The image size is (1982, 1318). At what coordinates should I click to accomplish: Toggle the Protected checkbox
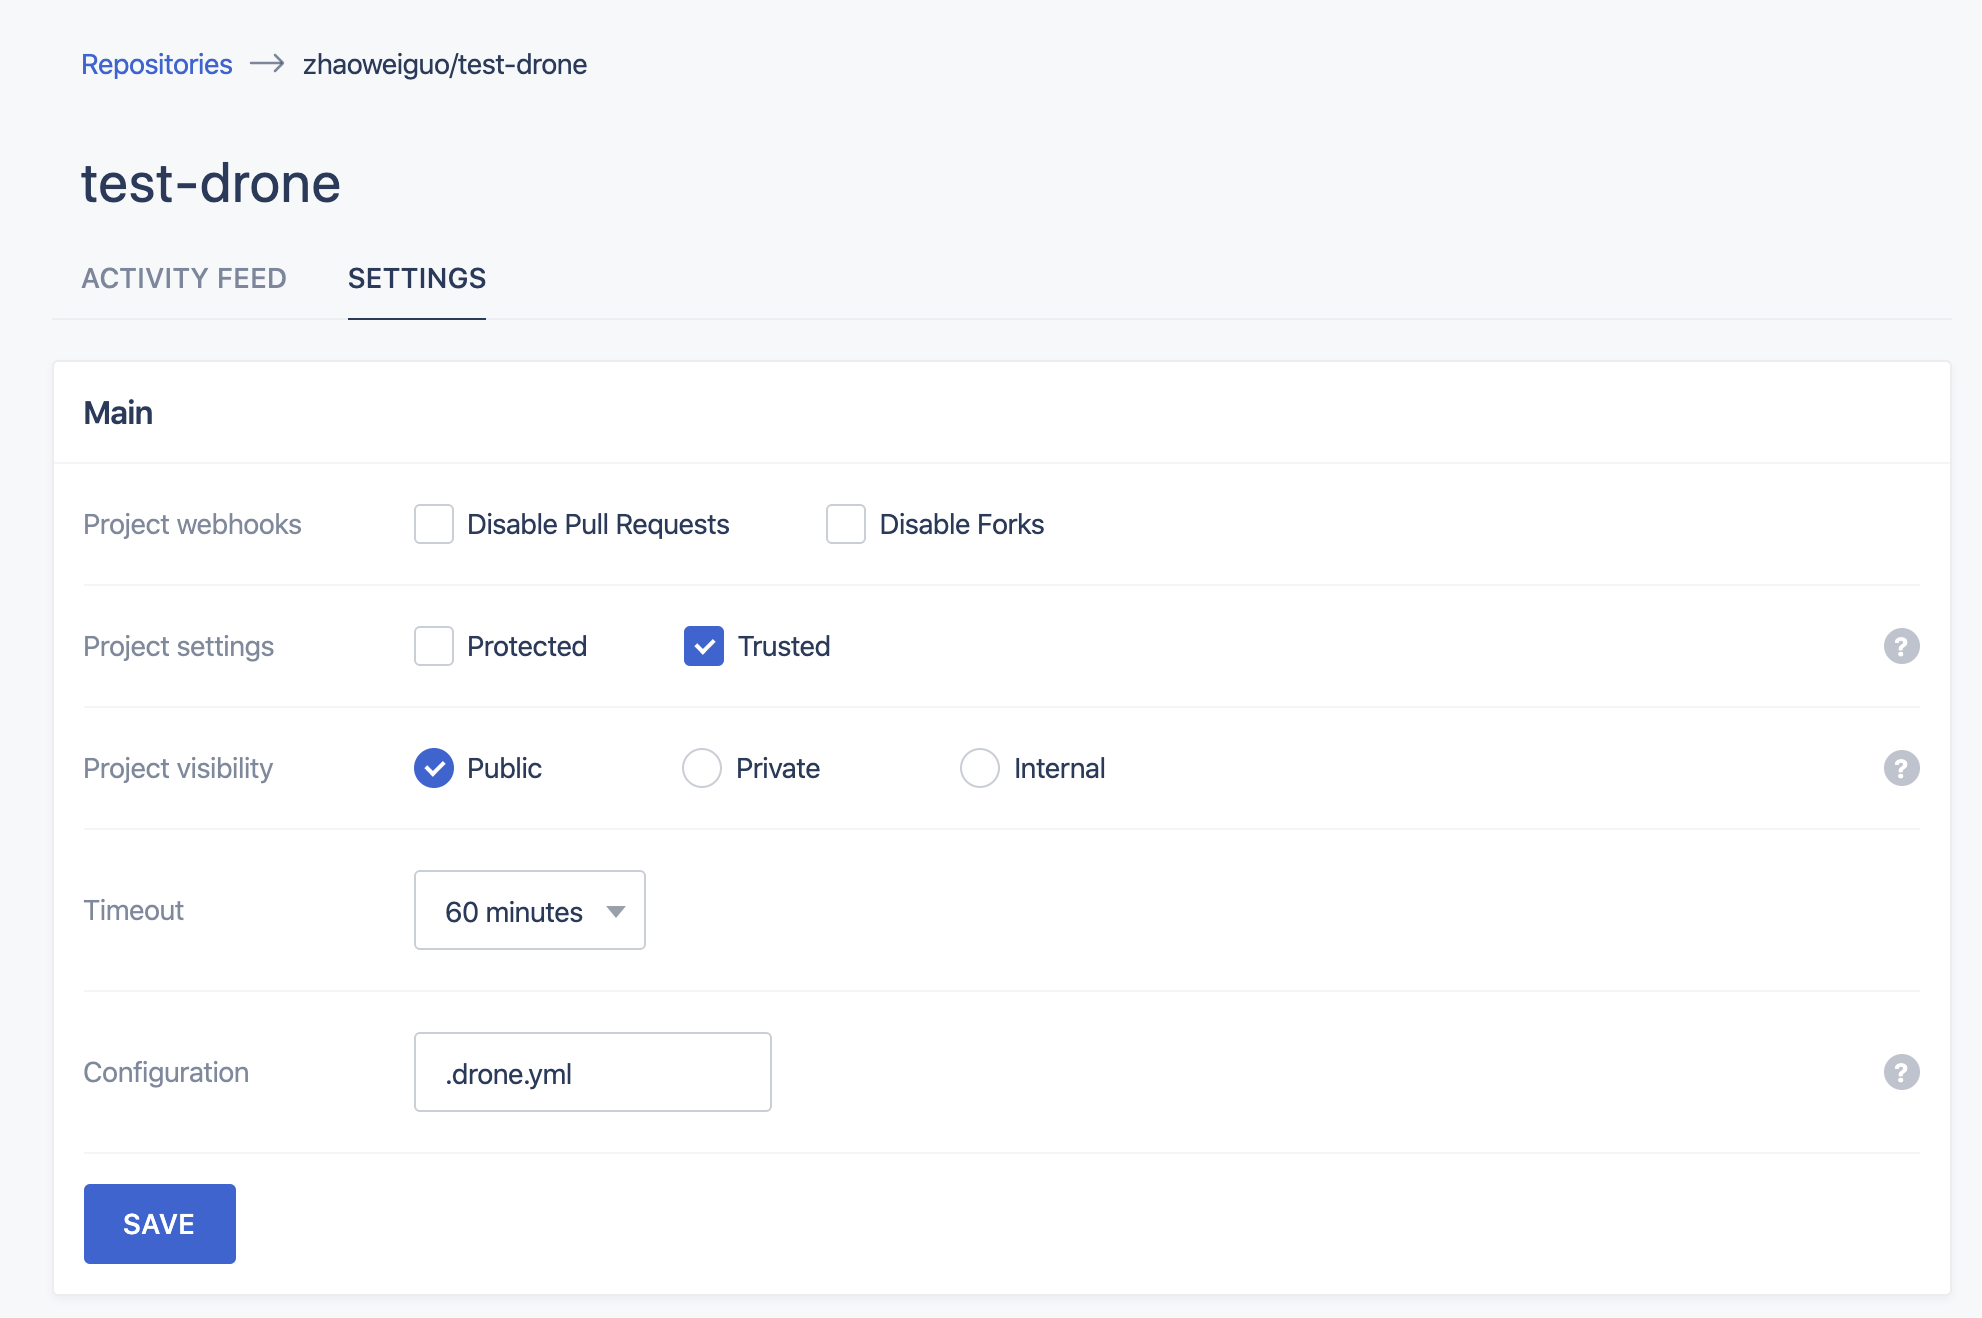[x=434, y=646]
